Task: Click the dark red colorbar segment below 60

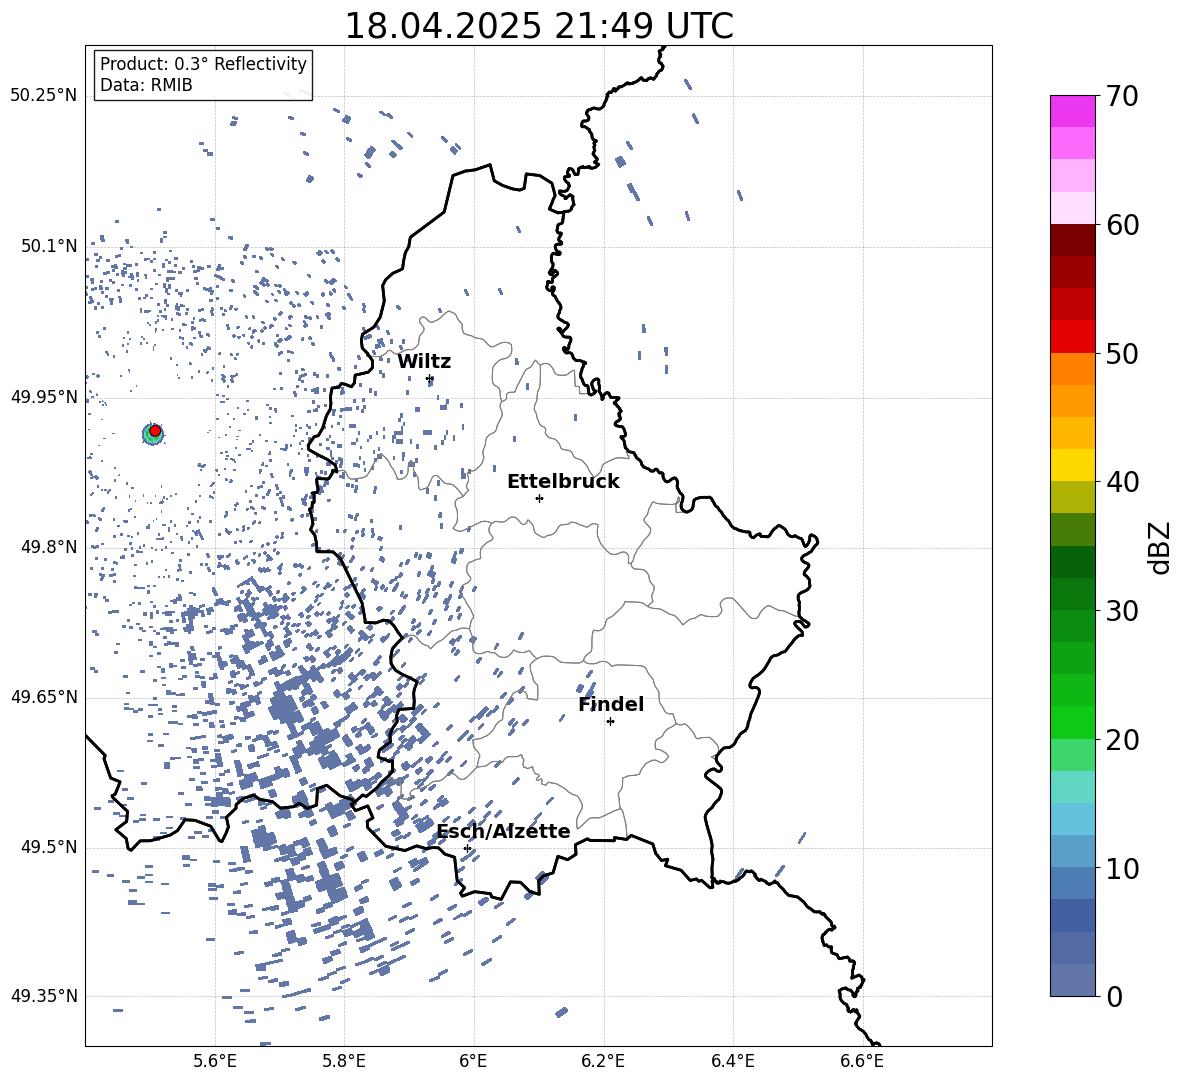Action: click(x=1072, y=240)
